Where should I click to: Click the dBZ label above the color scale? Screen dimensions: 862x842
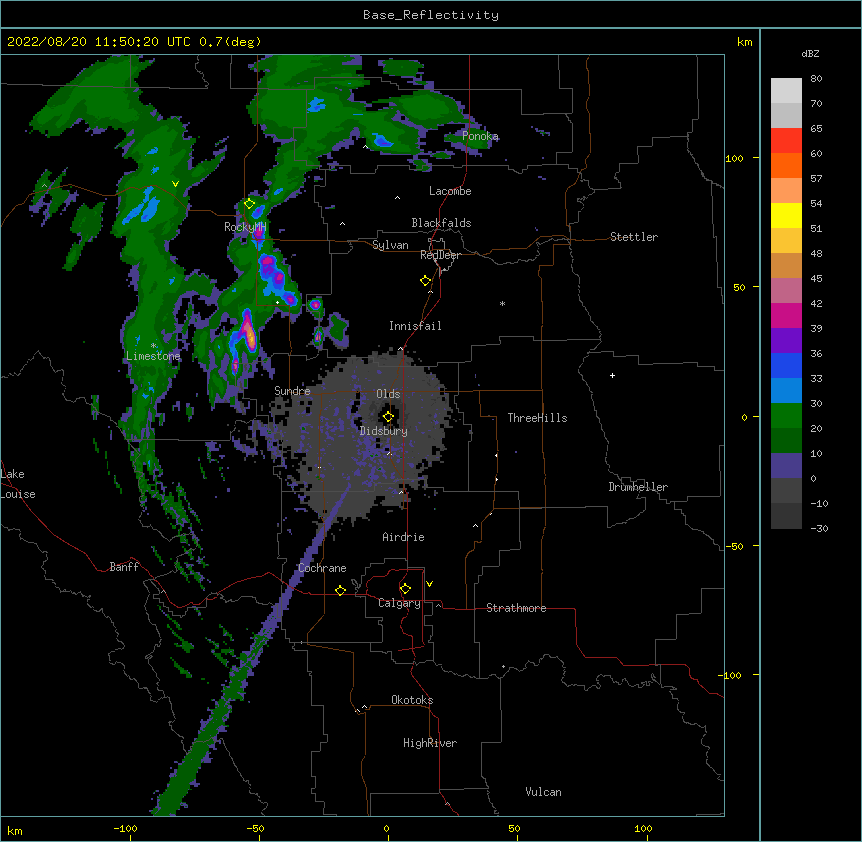(810, 53)
